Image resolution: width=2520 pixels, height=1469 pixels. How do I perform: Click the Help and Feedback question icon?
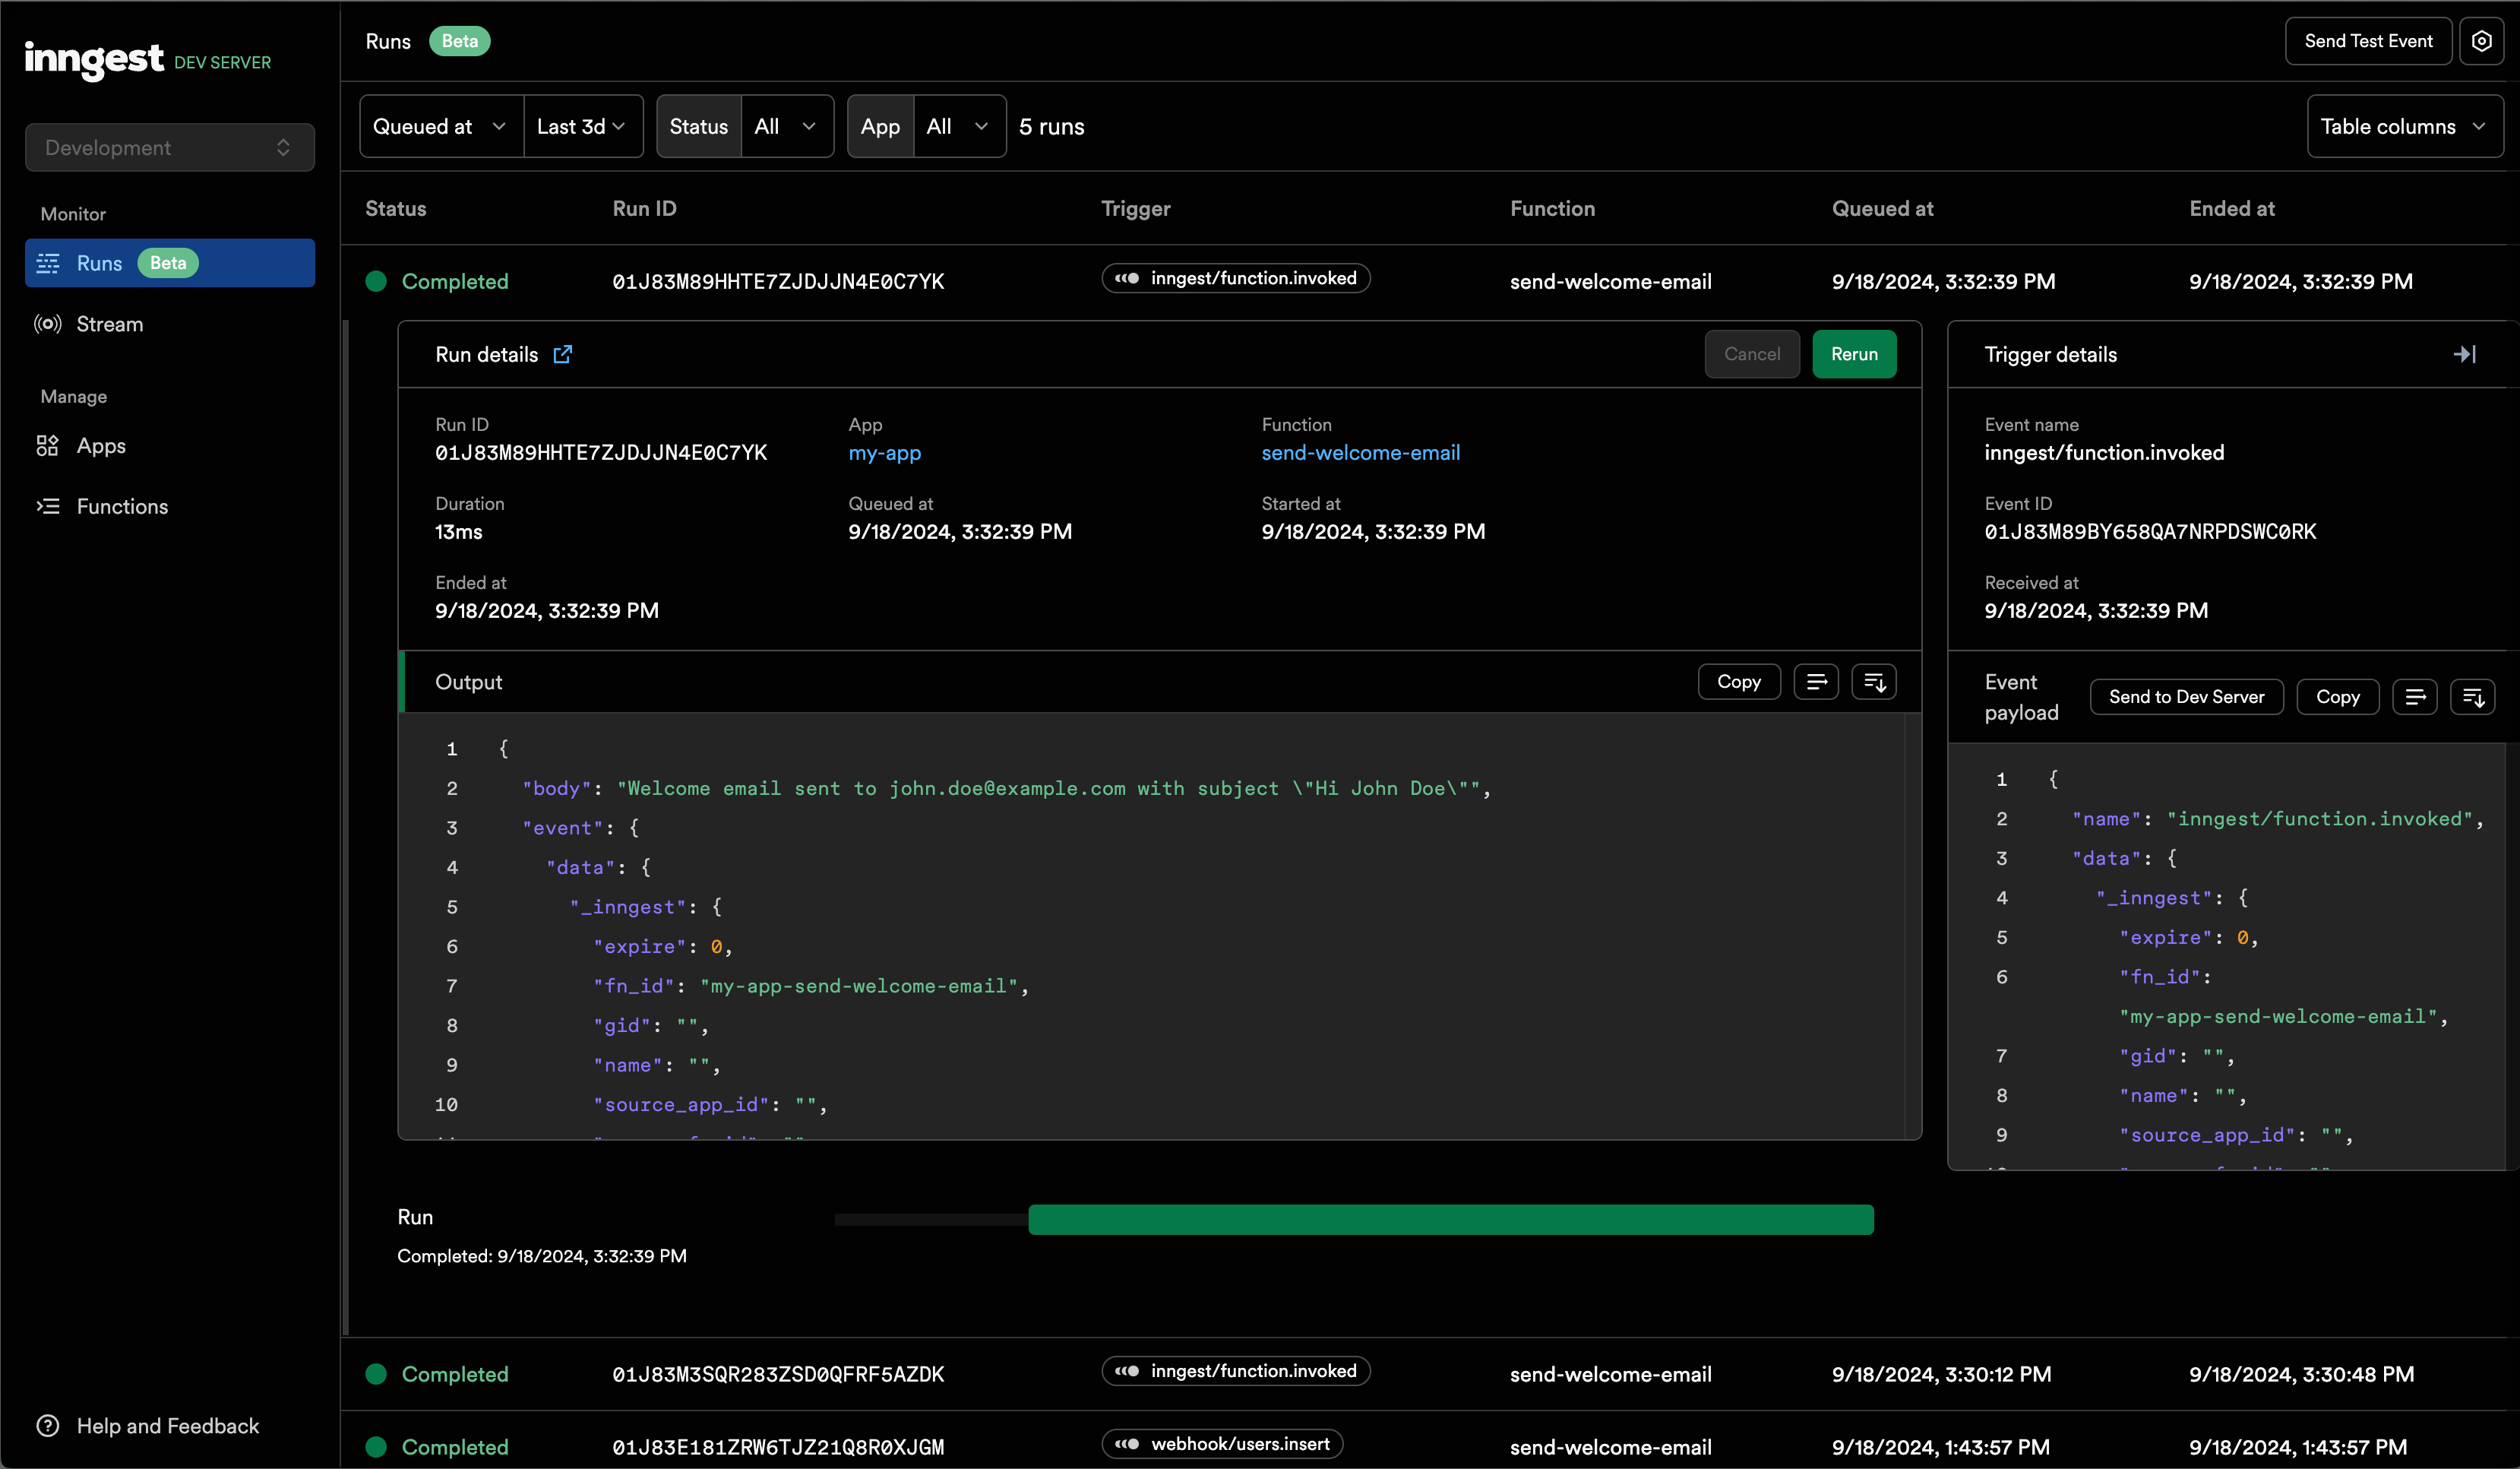48,1426
